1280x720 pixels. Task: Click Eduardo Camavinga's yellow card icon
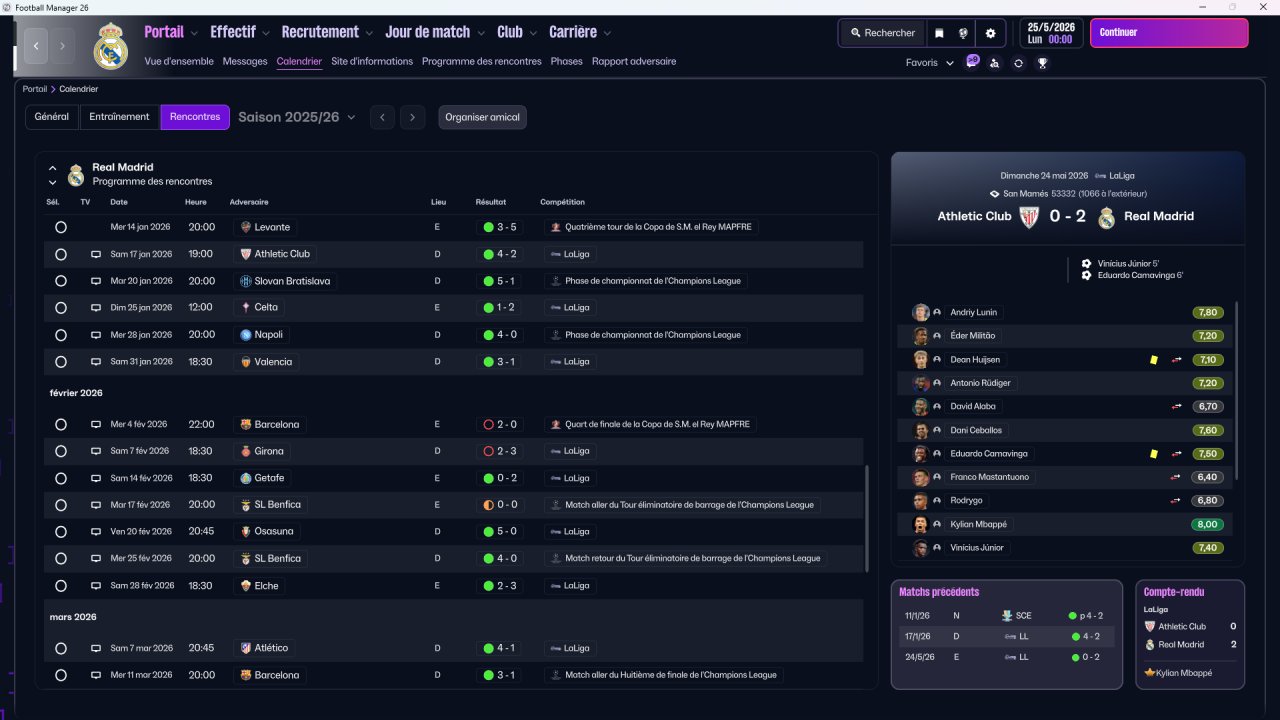[1154, 453]
